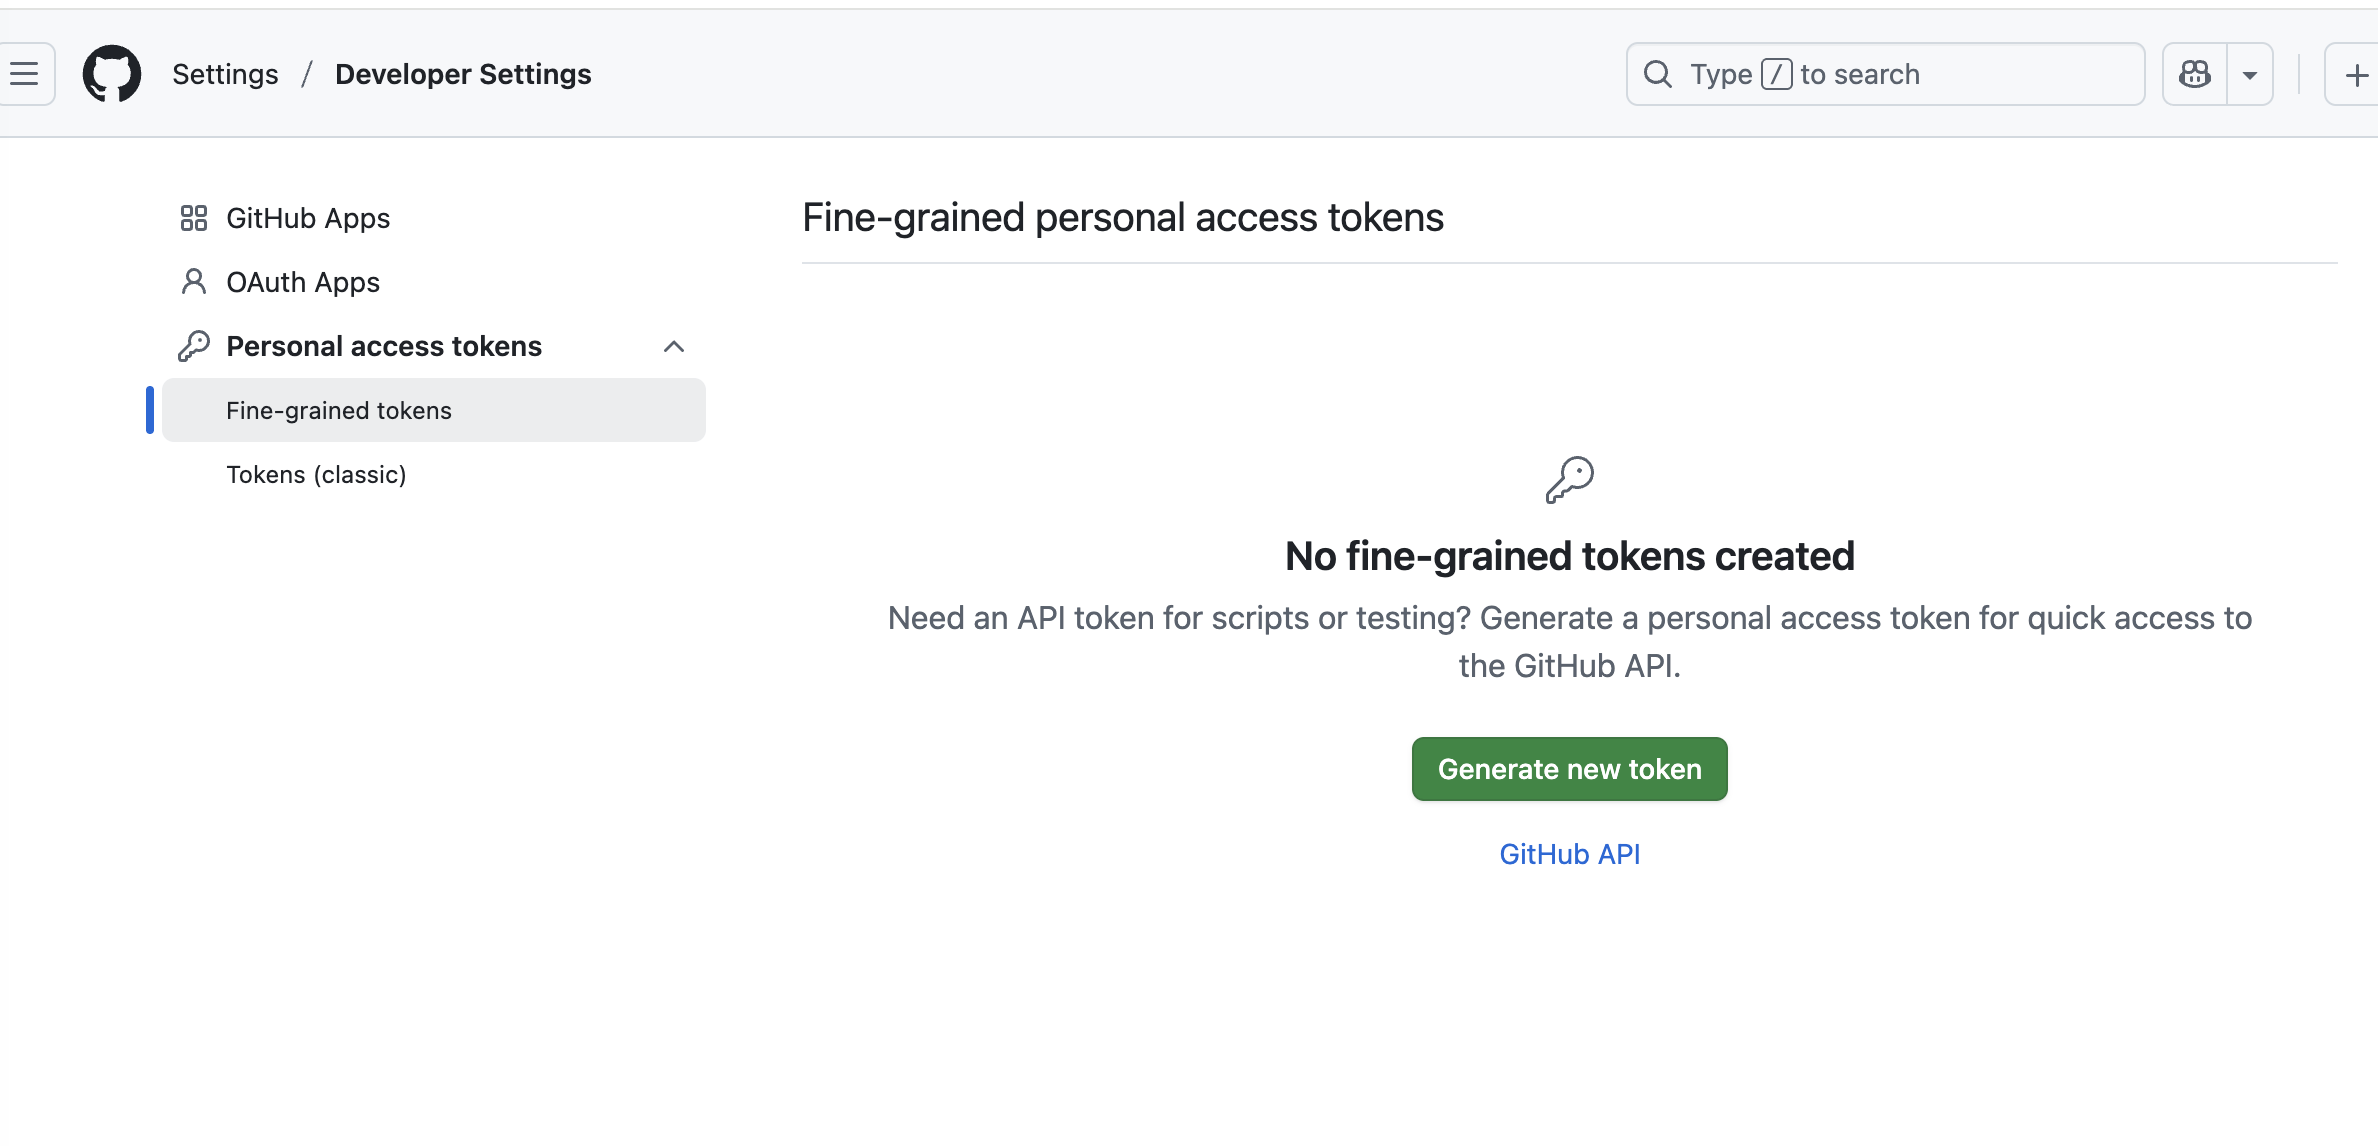
Task: Click the key icon beside Personal access tokens
Action: 193,345
